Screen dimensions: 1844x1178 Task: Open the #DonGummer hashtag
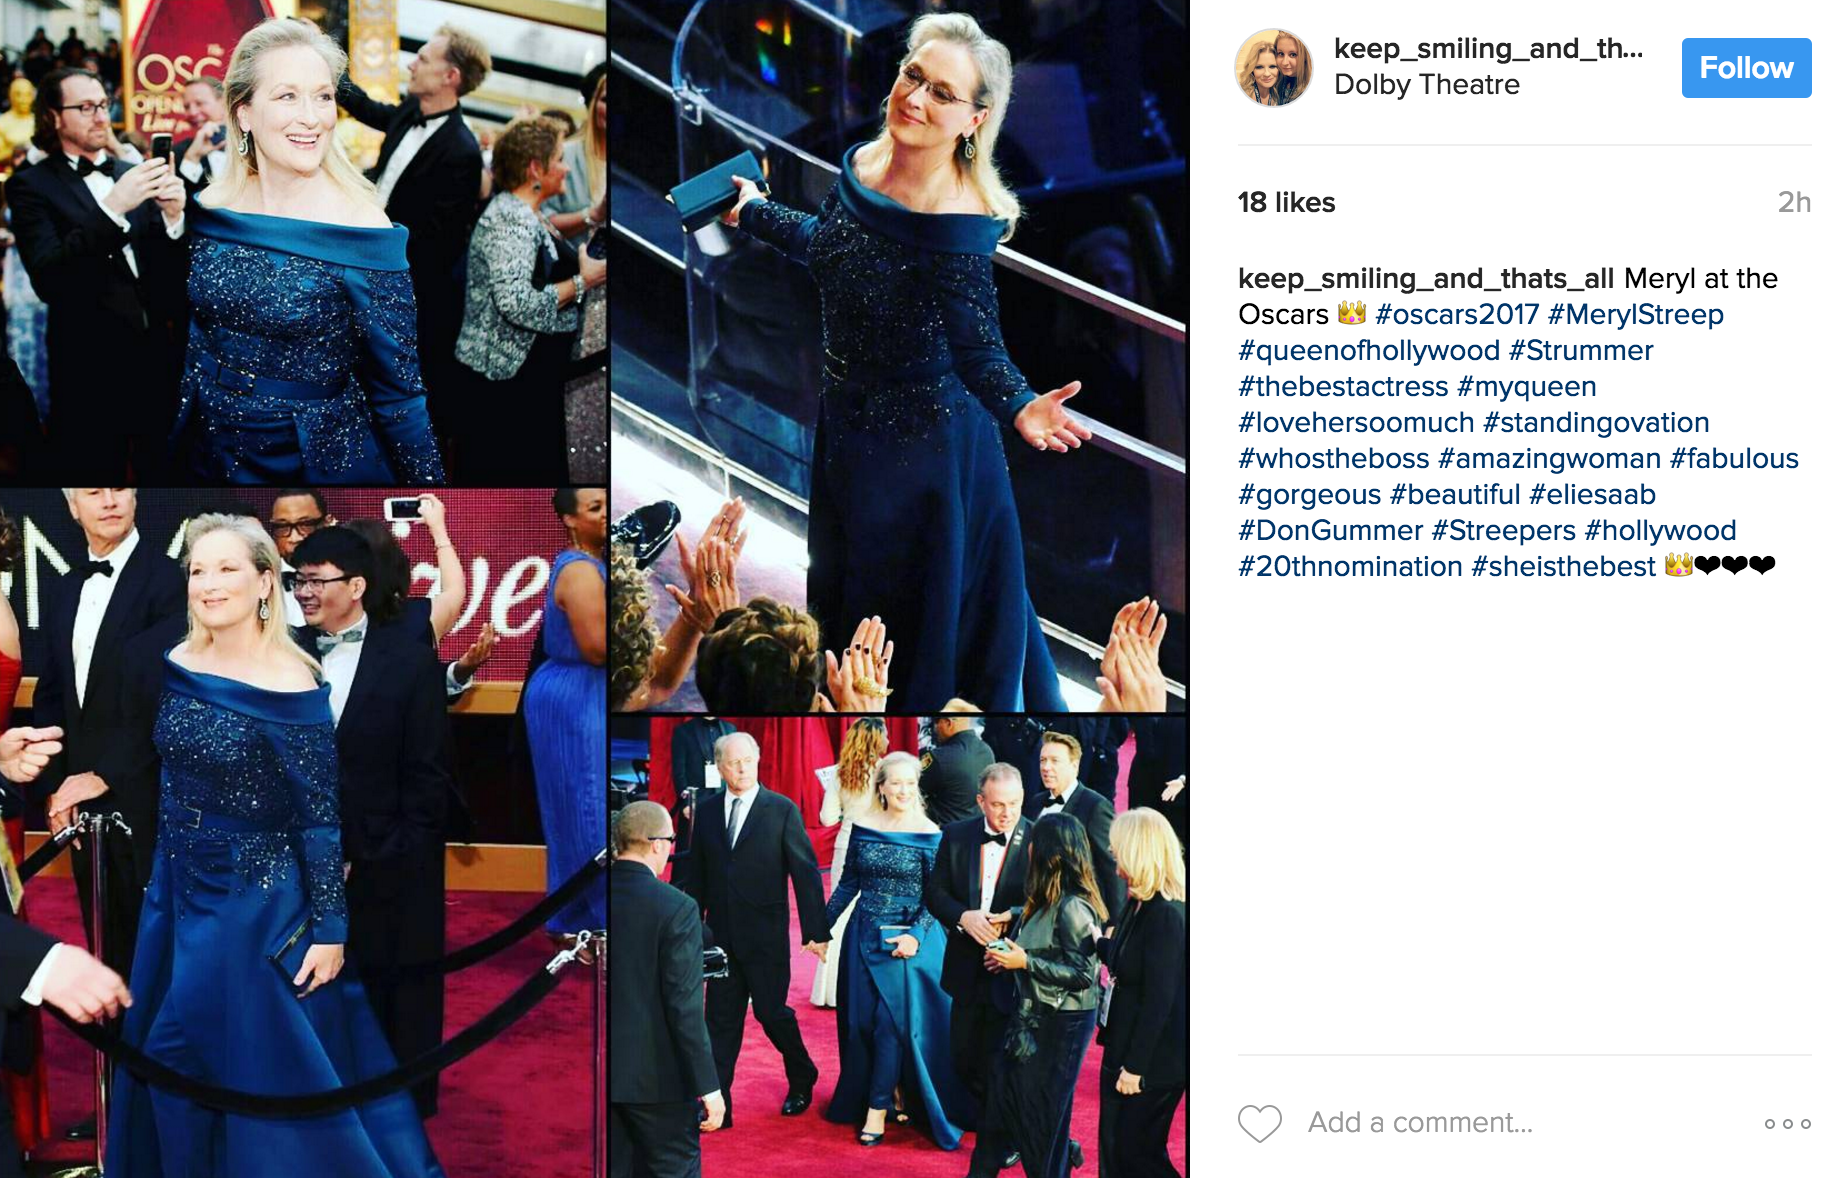pos(1330,530)
